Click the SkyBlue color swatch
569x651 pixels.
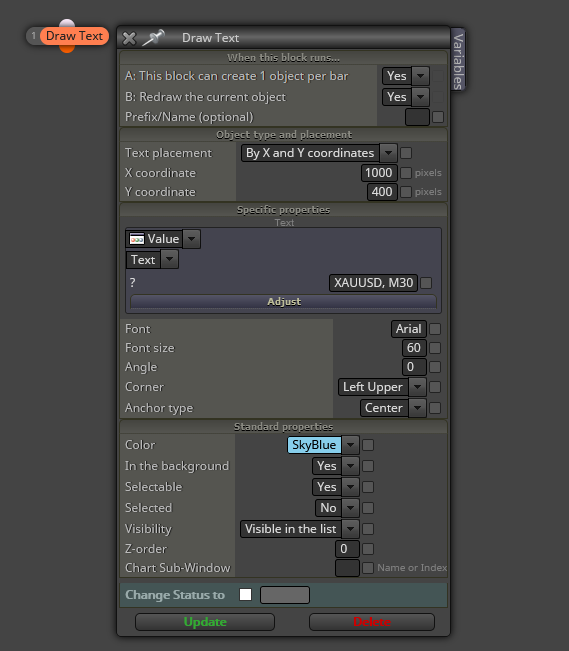click(x=314, y=445)
